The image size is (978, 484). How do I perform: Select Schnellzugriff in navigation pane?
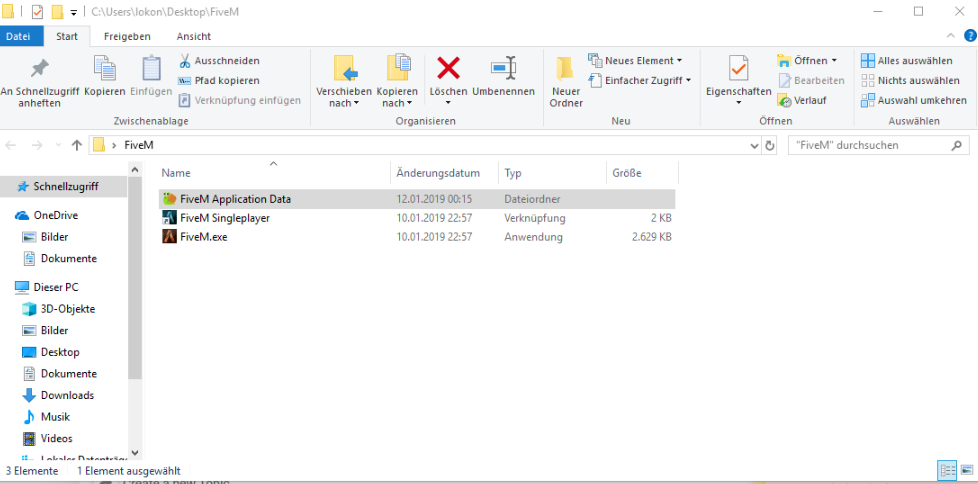[64, 186]
